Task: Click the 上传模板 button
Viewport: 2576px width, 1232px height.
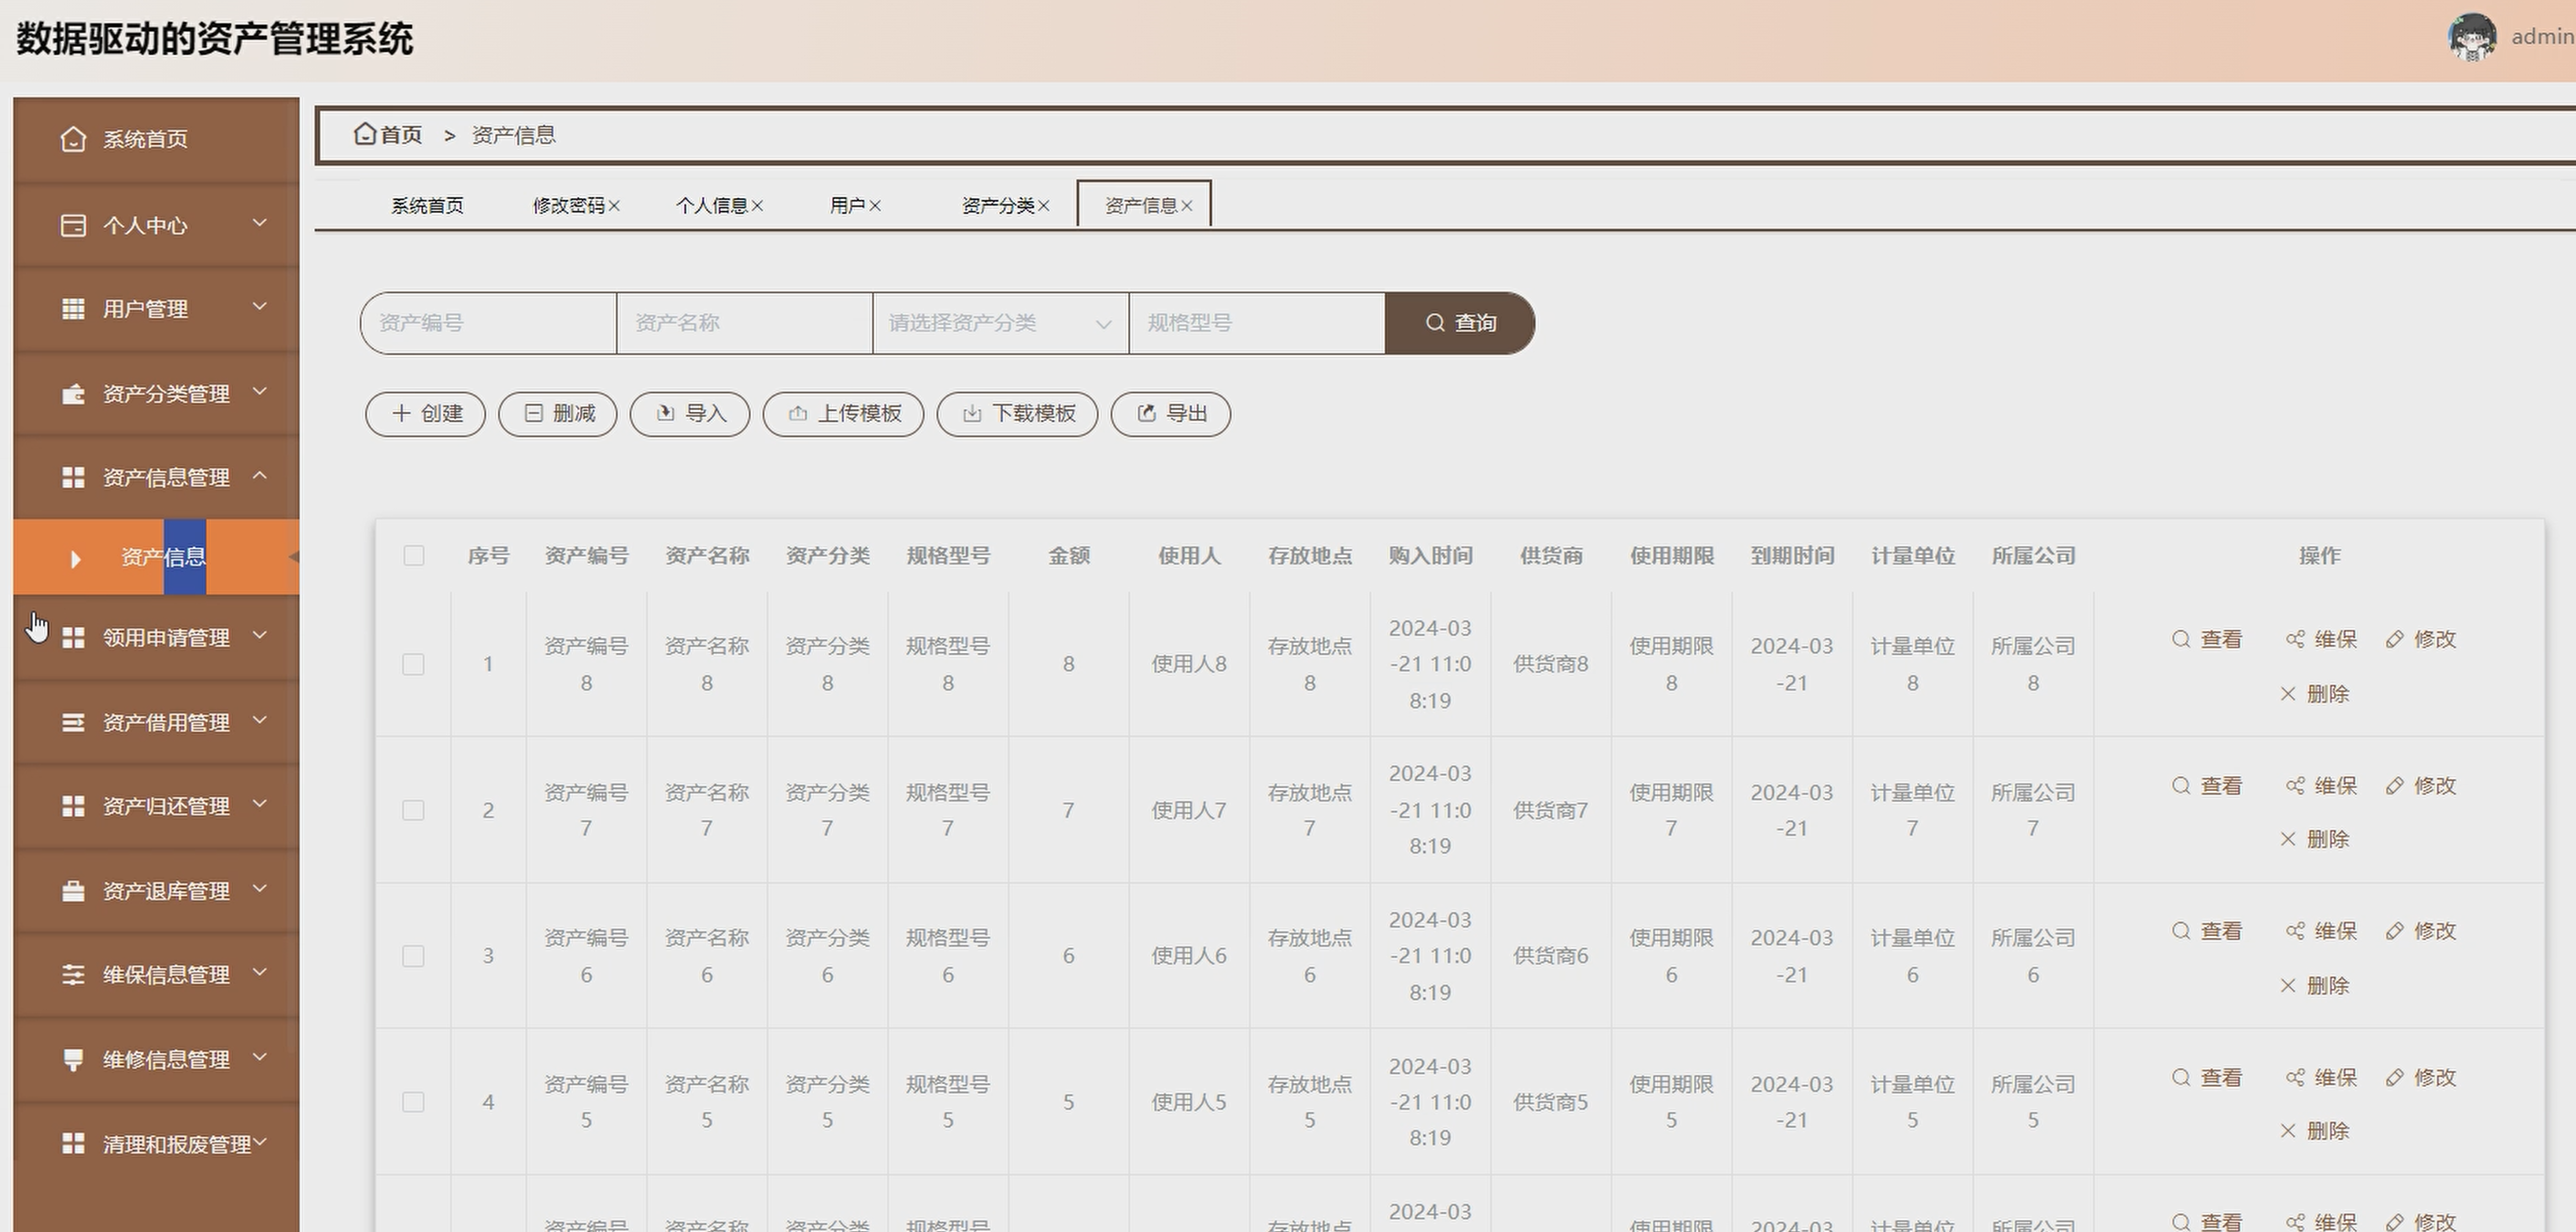Action: tap(843, 414)
